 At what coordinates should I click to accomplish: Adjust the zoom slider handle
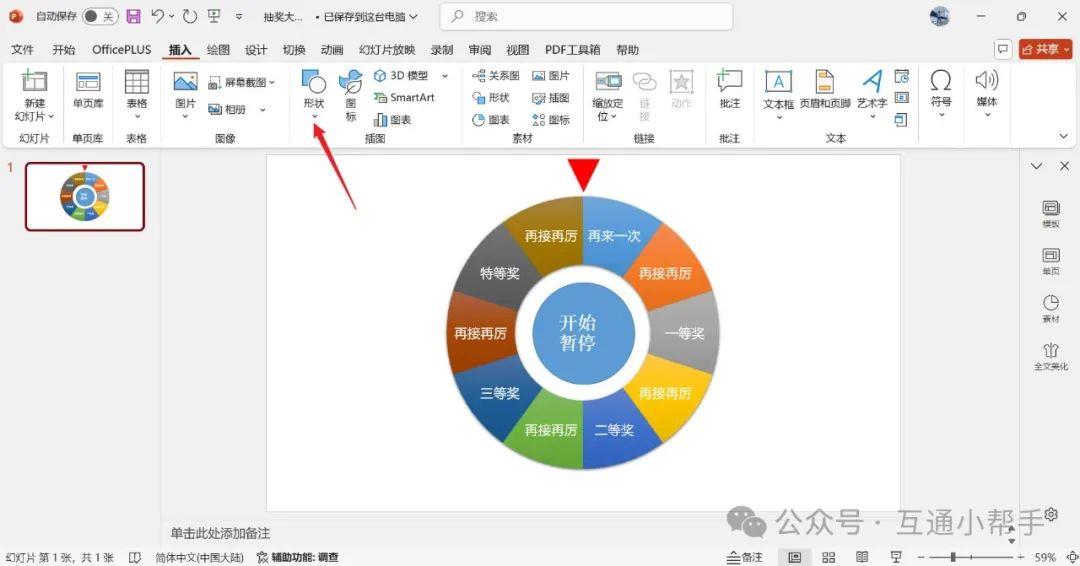coord(953,556)
